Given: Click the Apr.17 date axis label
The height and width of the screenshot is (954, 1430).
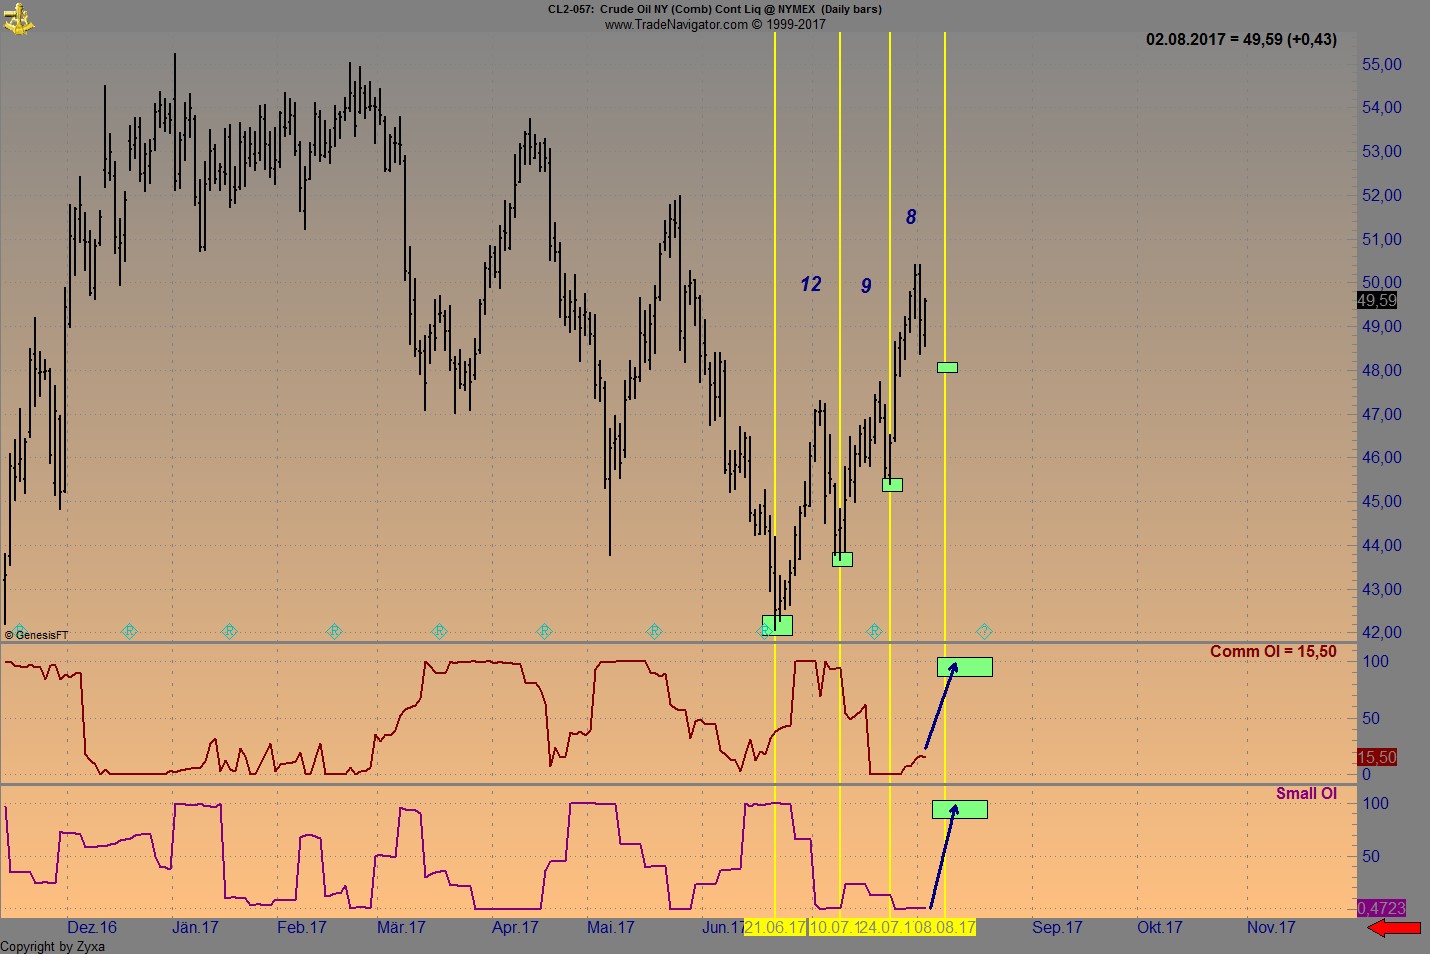Looking at the screenshot, I should [515, 928].
